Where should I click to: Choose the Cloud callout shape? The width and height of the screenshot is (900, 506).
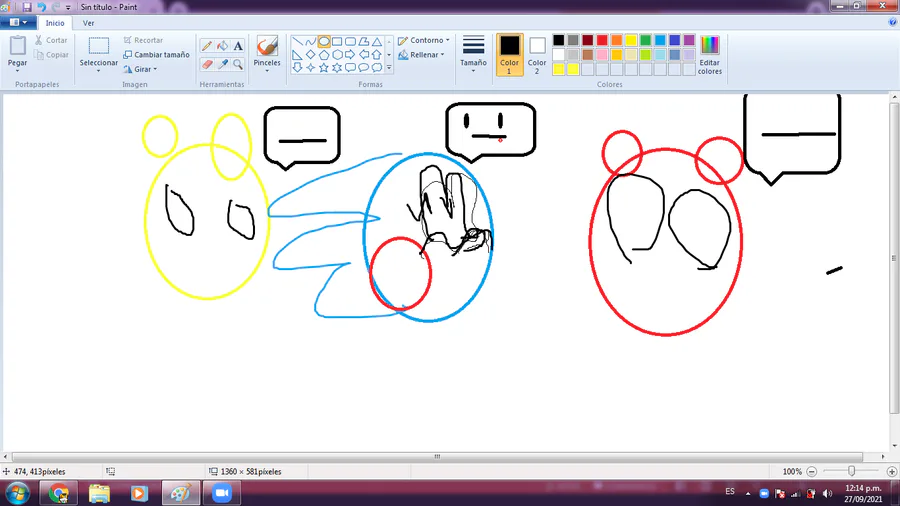pos(377,68)
